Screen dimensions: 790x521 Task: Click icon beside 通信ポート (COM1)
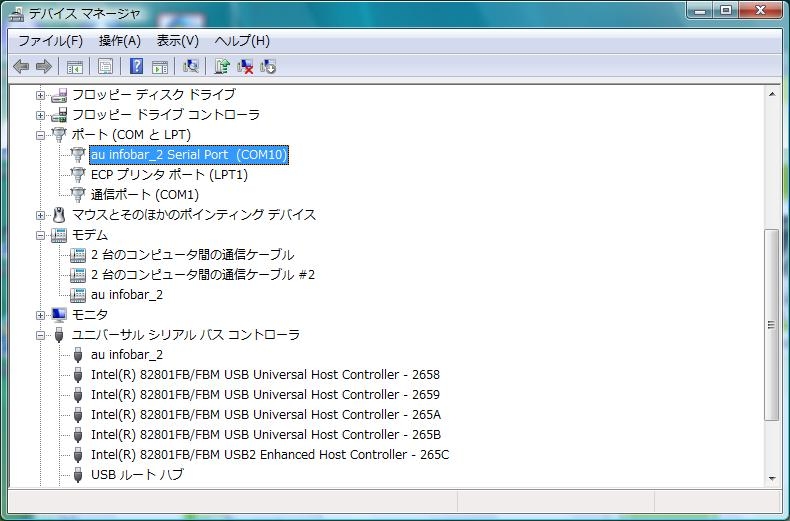click(78, 194)
